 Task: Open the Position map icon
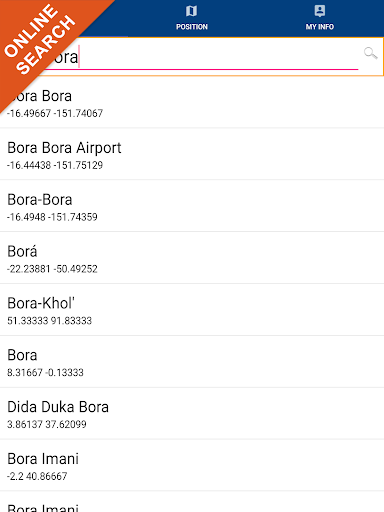(191, 11)
